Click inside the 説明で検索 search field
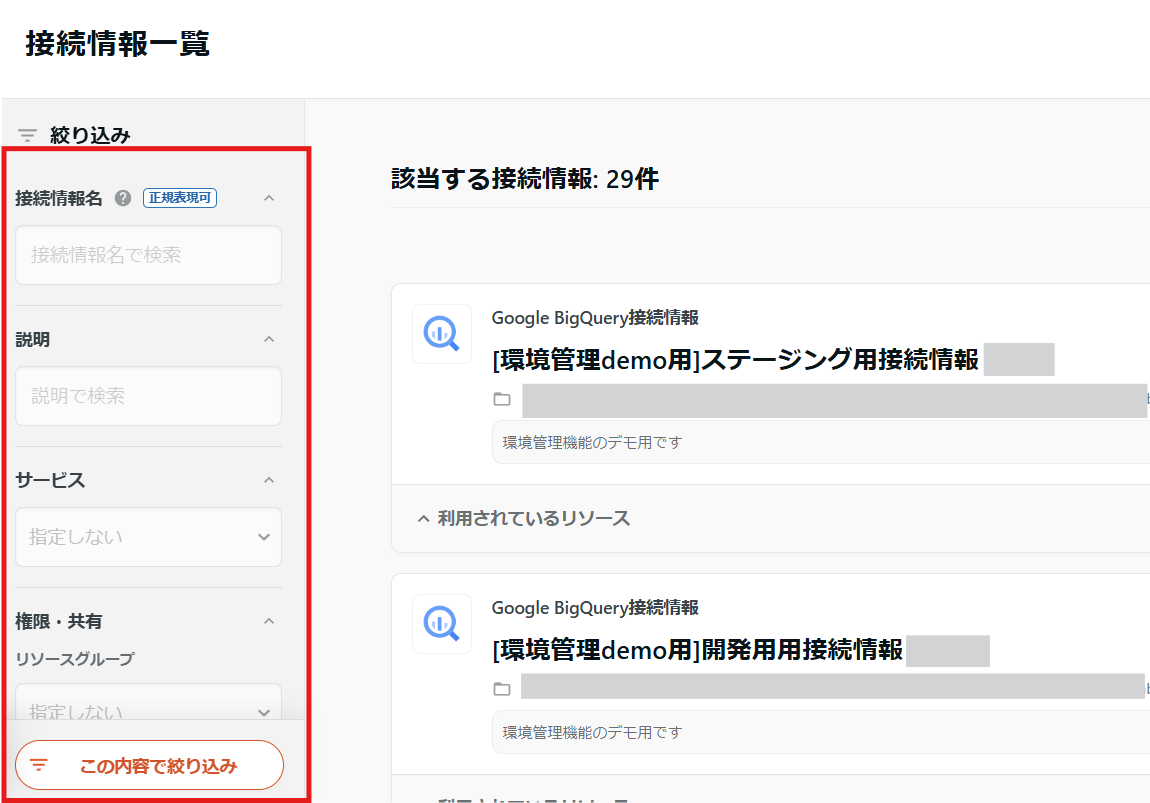 tap(148, 396)
